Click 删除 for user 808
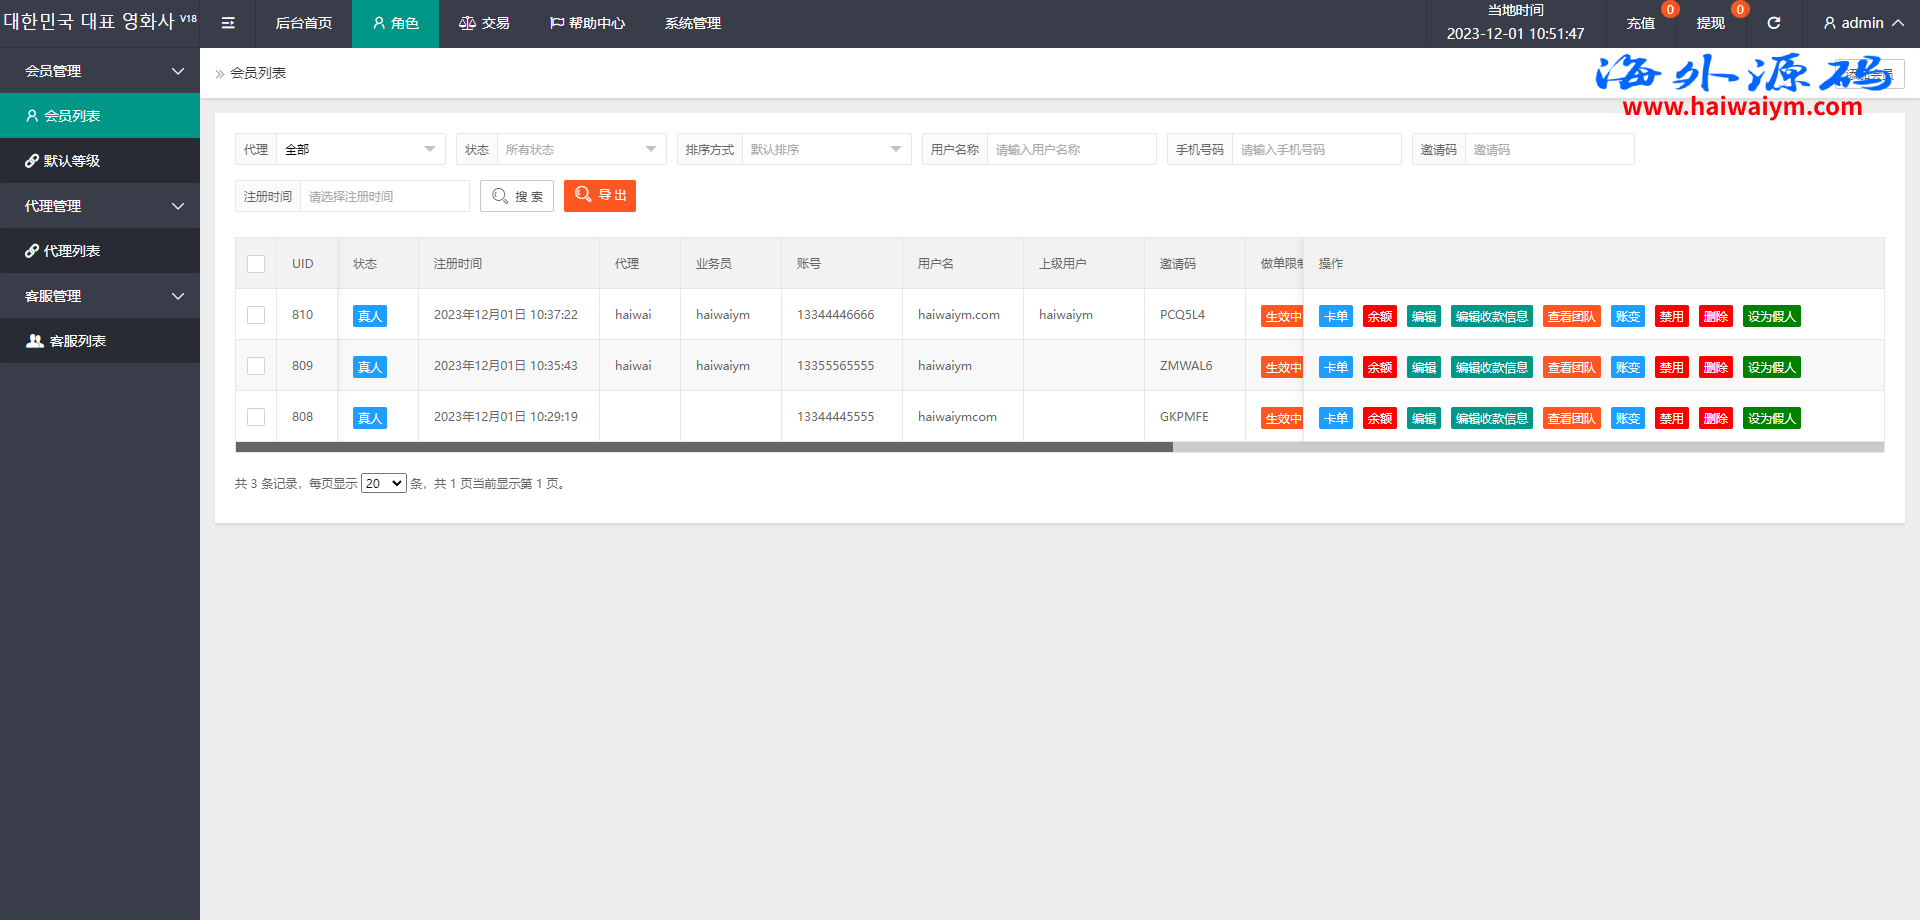 (1715, 418)
